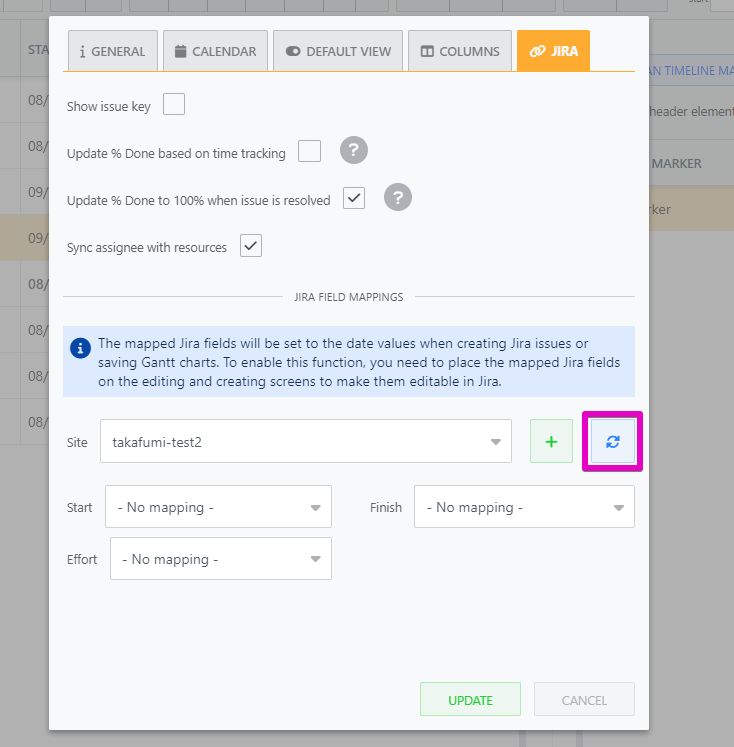
Task: Enable the Show issue key checkbox
Action: coord(174,105)
